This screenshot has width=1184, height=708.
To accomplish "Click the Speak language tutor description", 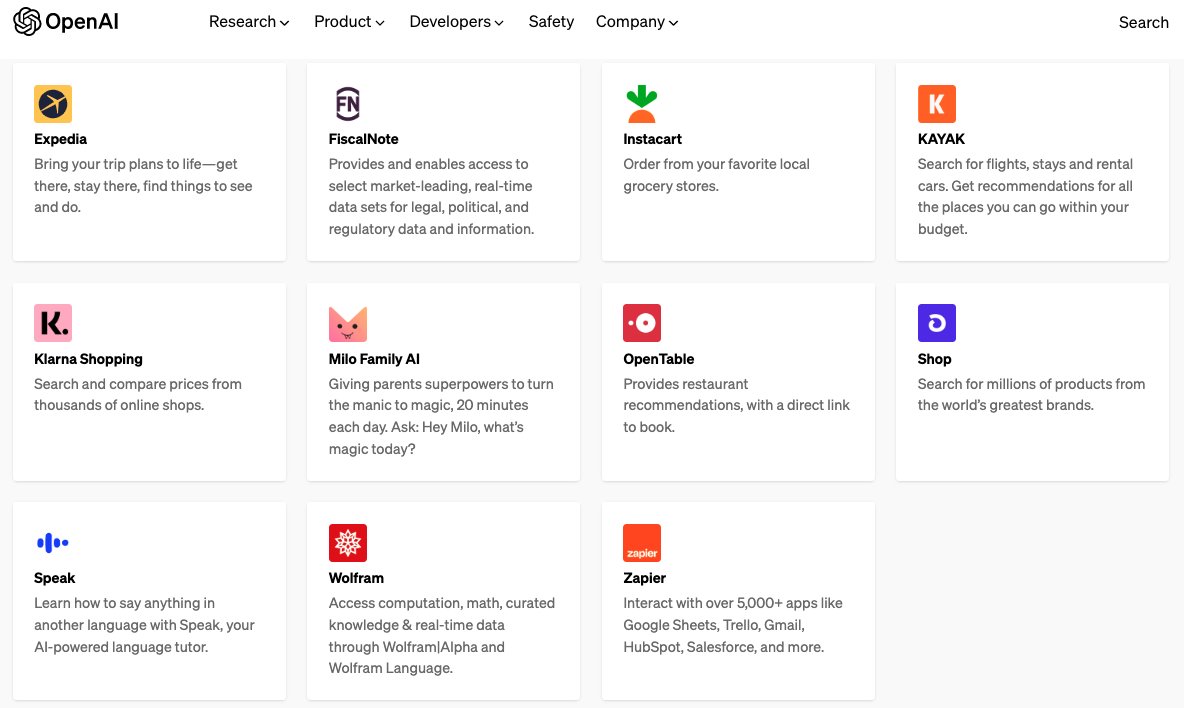I will [144, 625].
